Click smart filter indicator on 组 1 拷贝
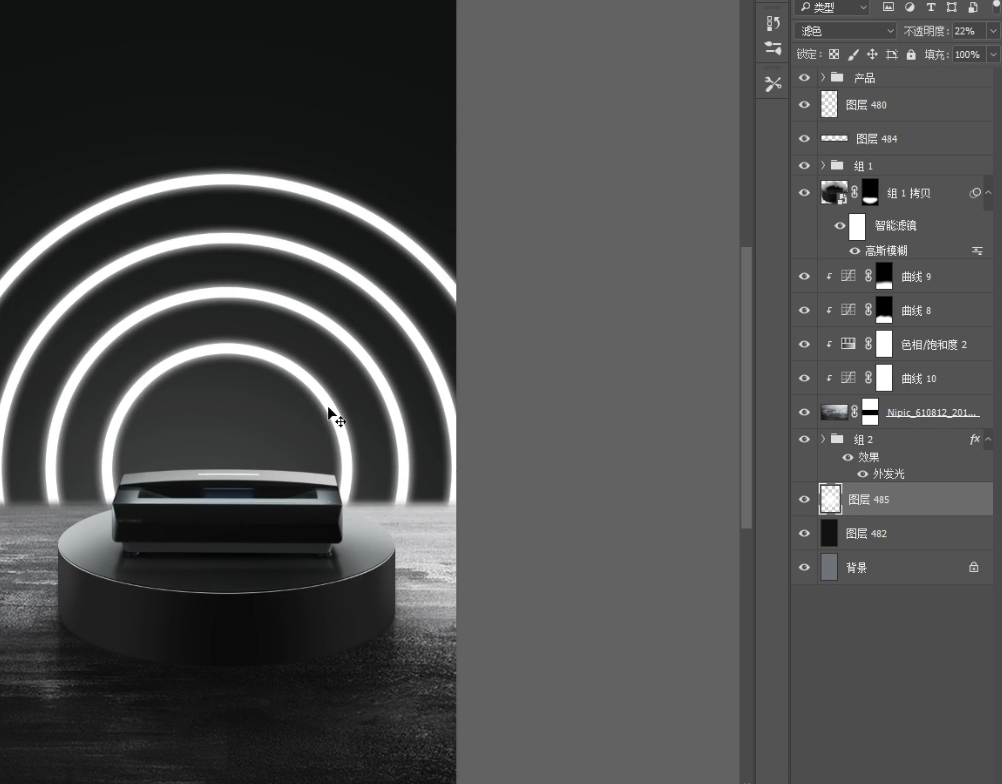 pyautogui.click(x=975, y=193)
